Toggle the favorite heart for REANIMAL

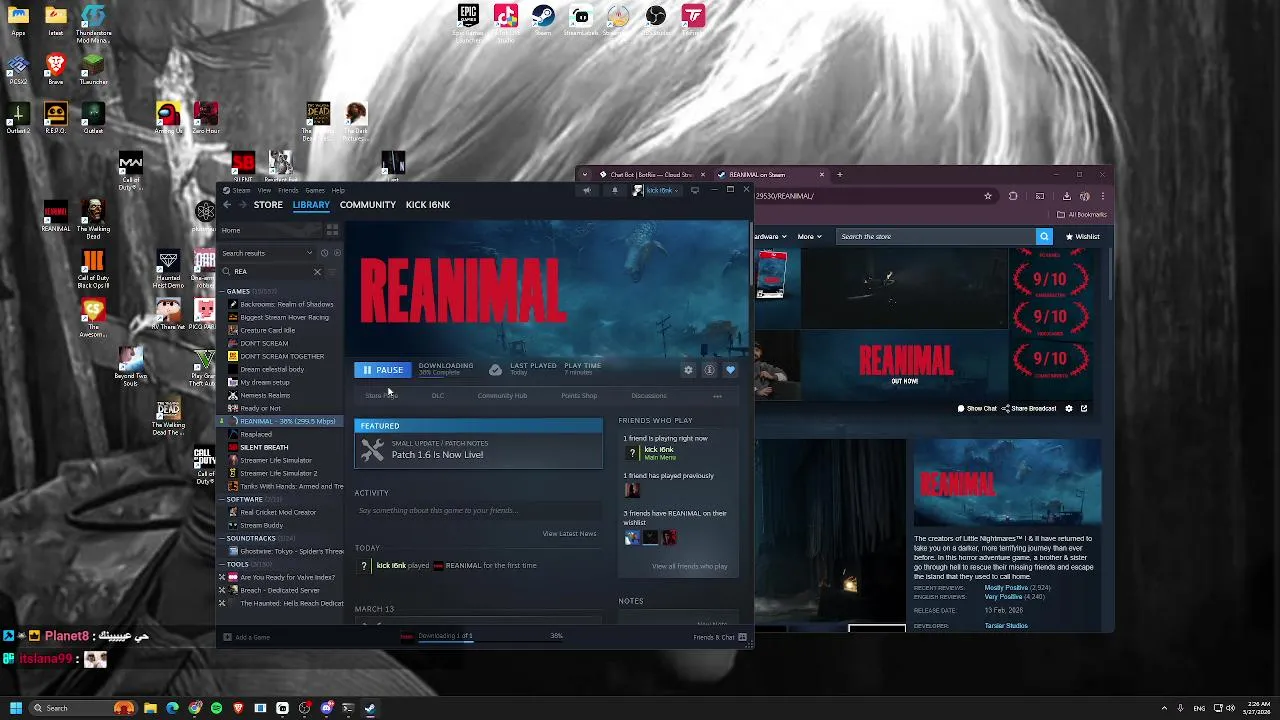730,370
